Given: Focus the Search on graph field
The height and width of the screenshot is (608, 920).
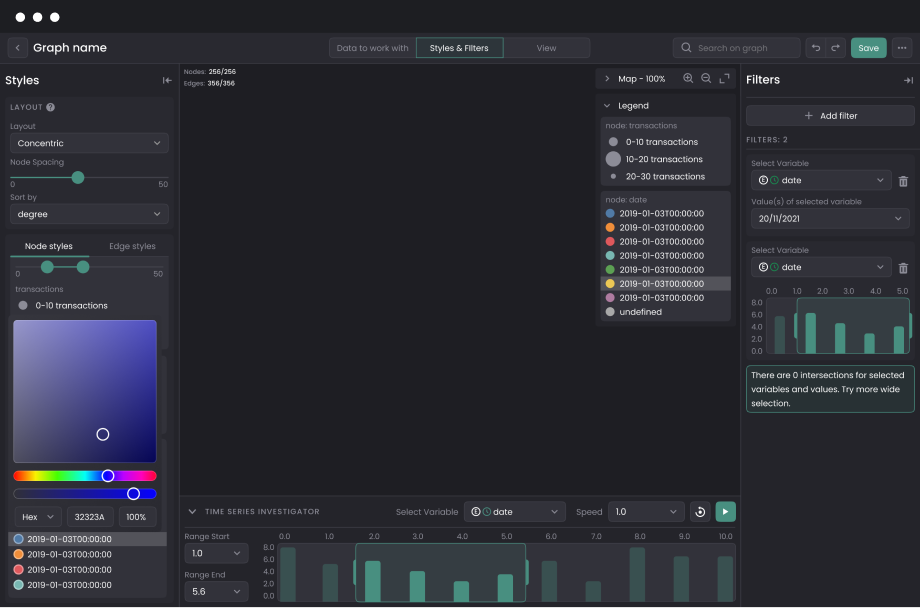Looking at the screenshot, I should click(737, 48).
